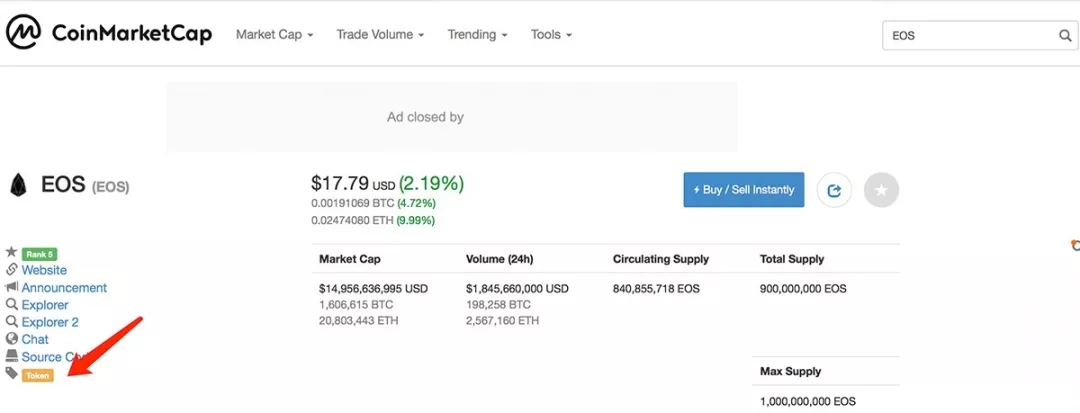Click the green Rank 5 badge

[x=39, y=253]
